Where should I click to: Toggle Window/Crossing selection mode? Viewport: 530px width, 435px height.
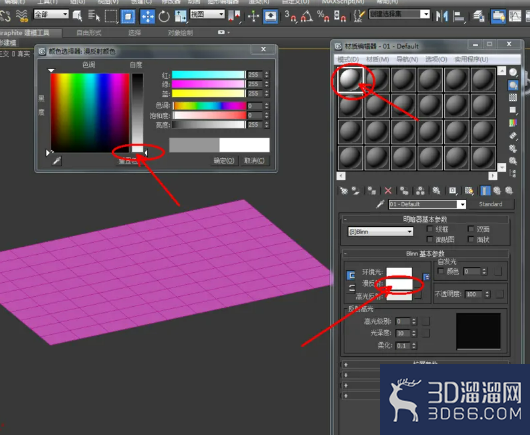tap(128, 16)
